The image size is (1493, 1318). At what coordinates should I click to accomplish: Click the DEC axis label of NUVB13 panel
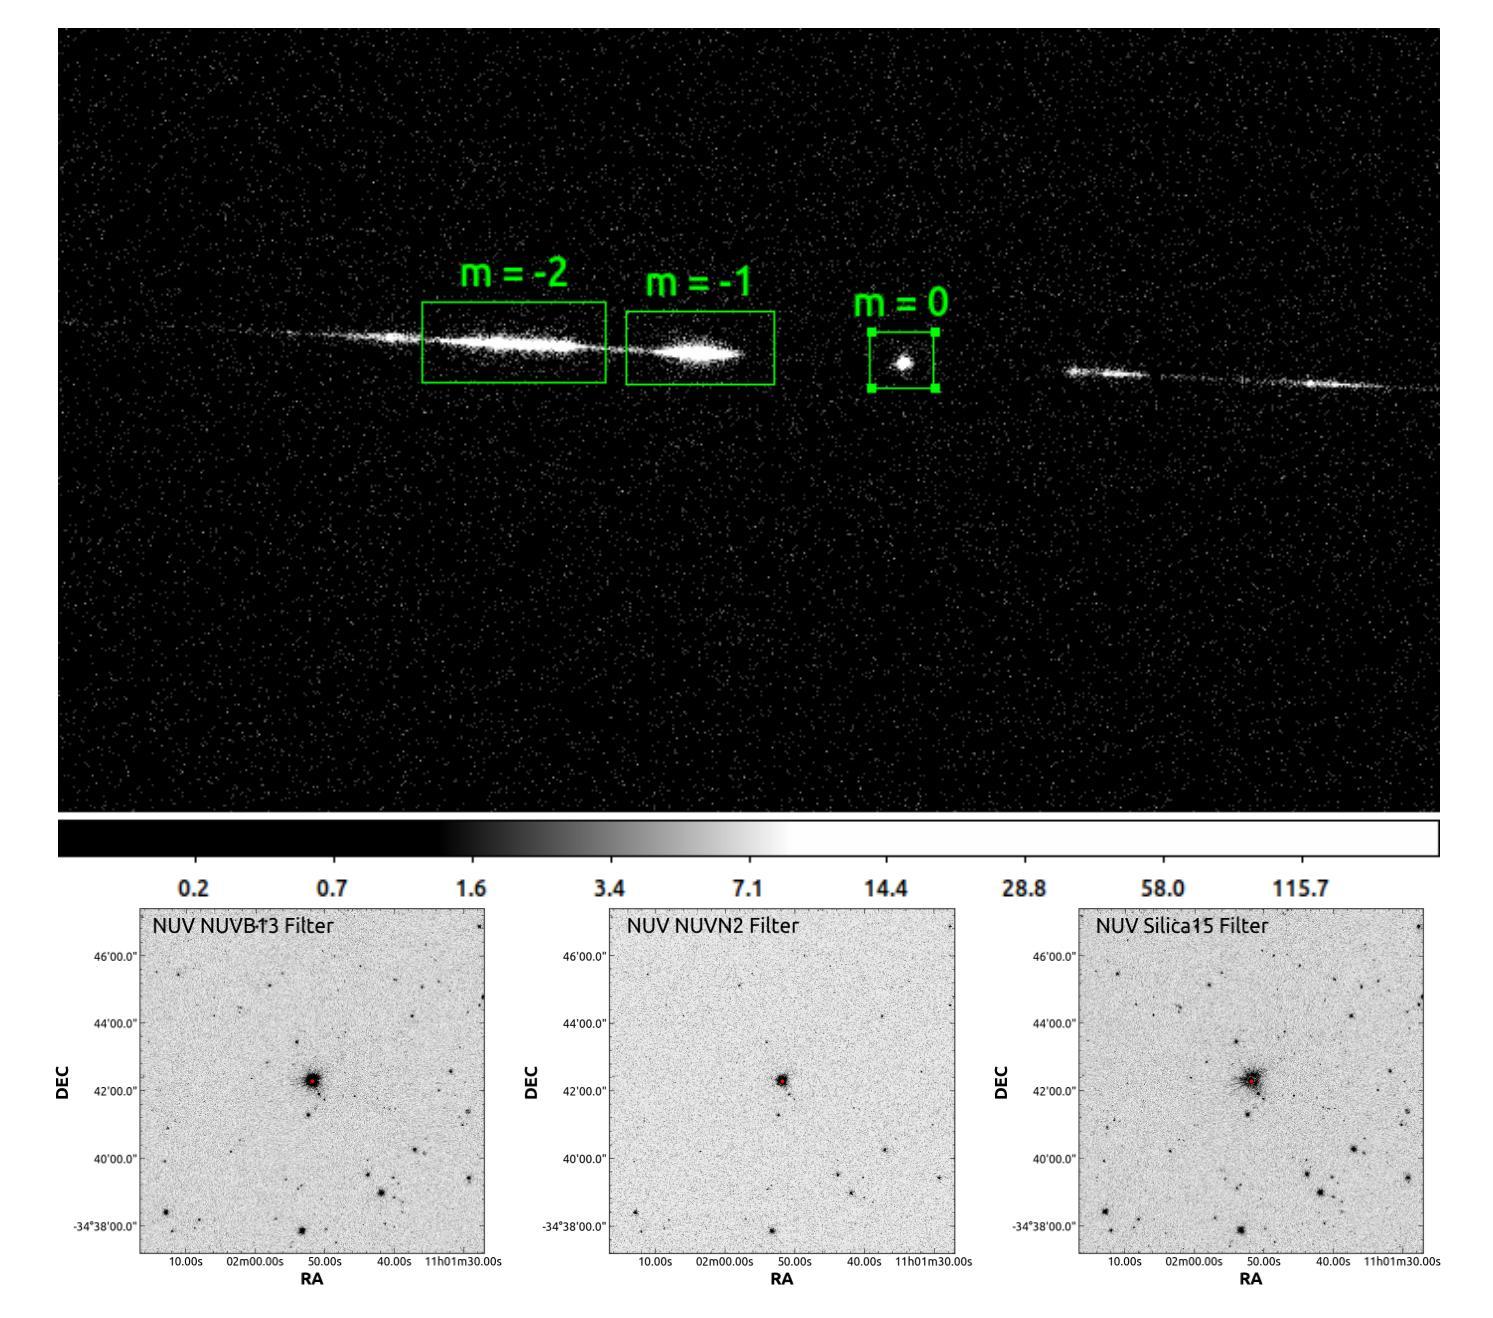(x=63, y=1082)
